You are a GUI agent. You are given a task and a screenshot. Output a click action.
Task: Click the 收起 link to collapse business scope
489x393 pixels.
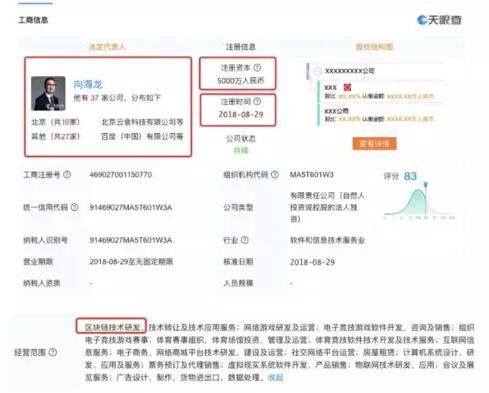click(x=275, y=378)
